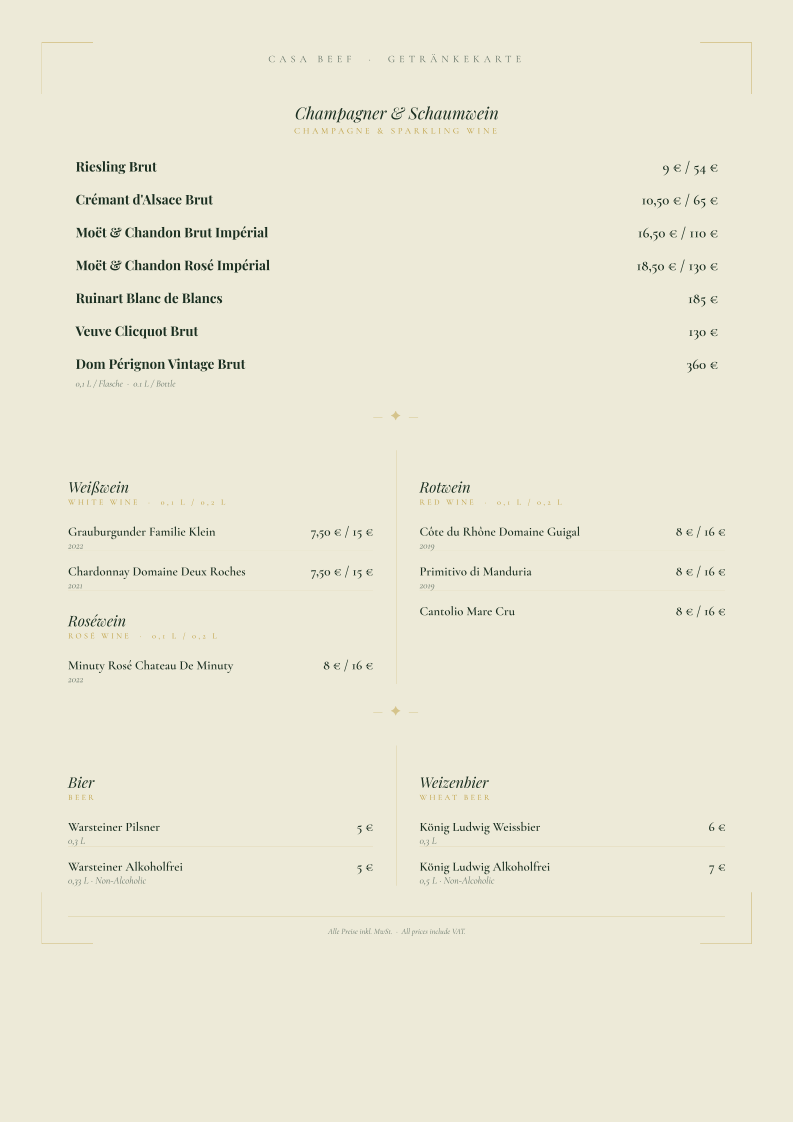Screen dimensions: 793x1122
Task: Click Crémant d'Alsace Brut item
Action: (396, 200)
